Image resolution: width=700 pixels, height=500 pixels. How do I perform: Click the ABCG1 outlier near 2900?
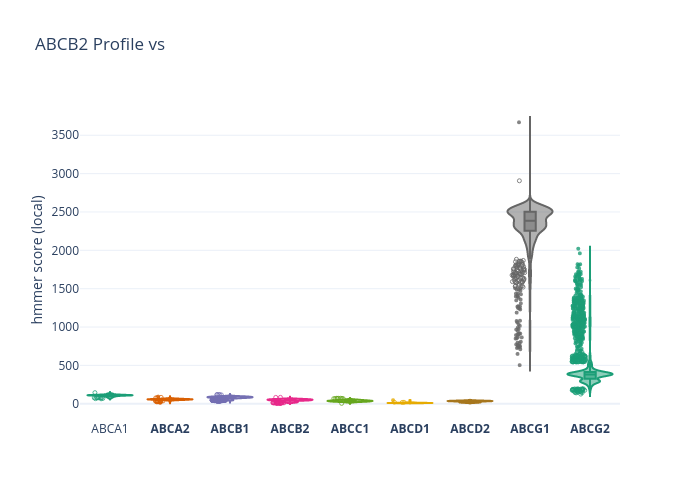point(519,181)
